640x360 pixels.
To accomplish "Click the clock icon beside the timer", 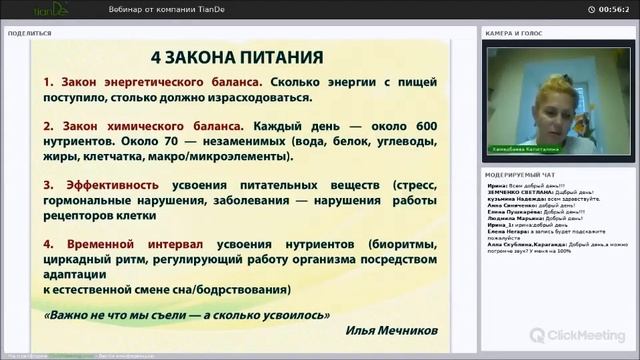I will coord(591,9).
